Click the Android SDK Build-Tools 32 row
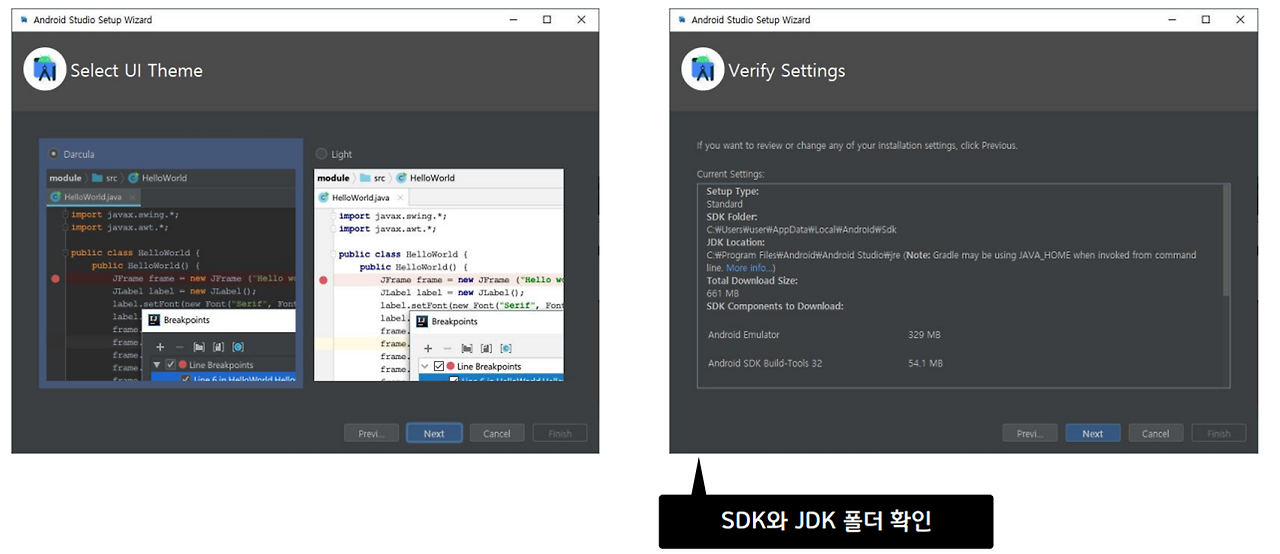1280x554 pixels. pos(826,363)
